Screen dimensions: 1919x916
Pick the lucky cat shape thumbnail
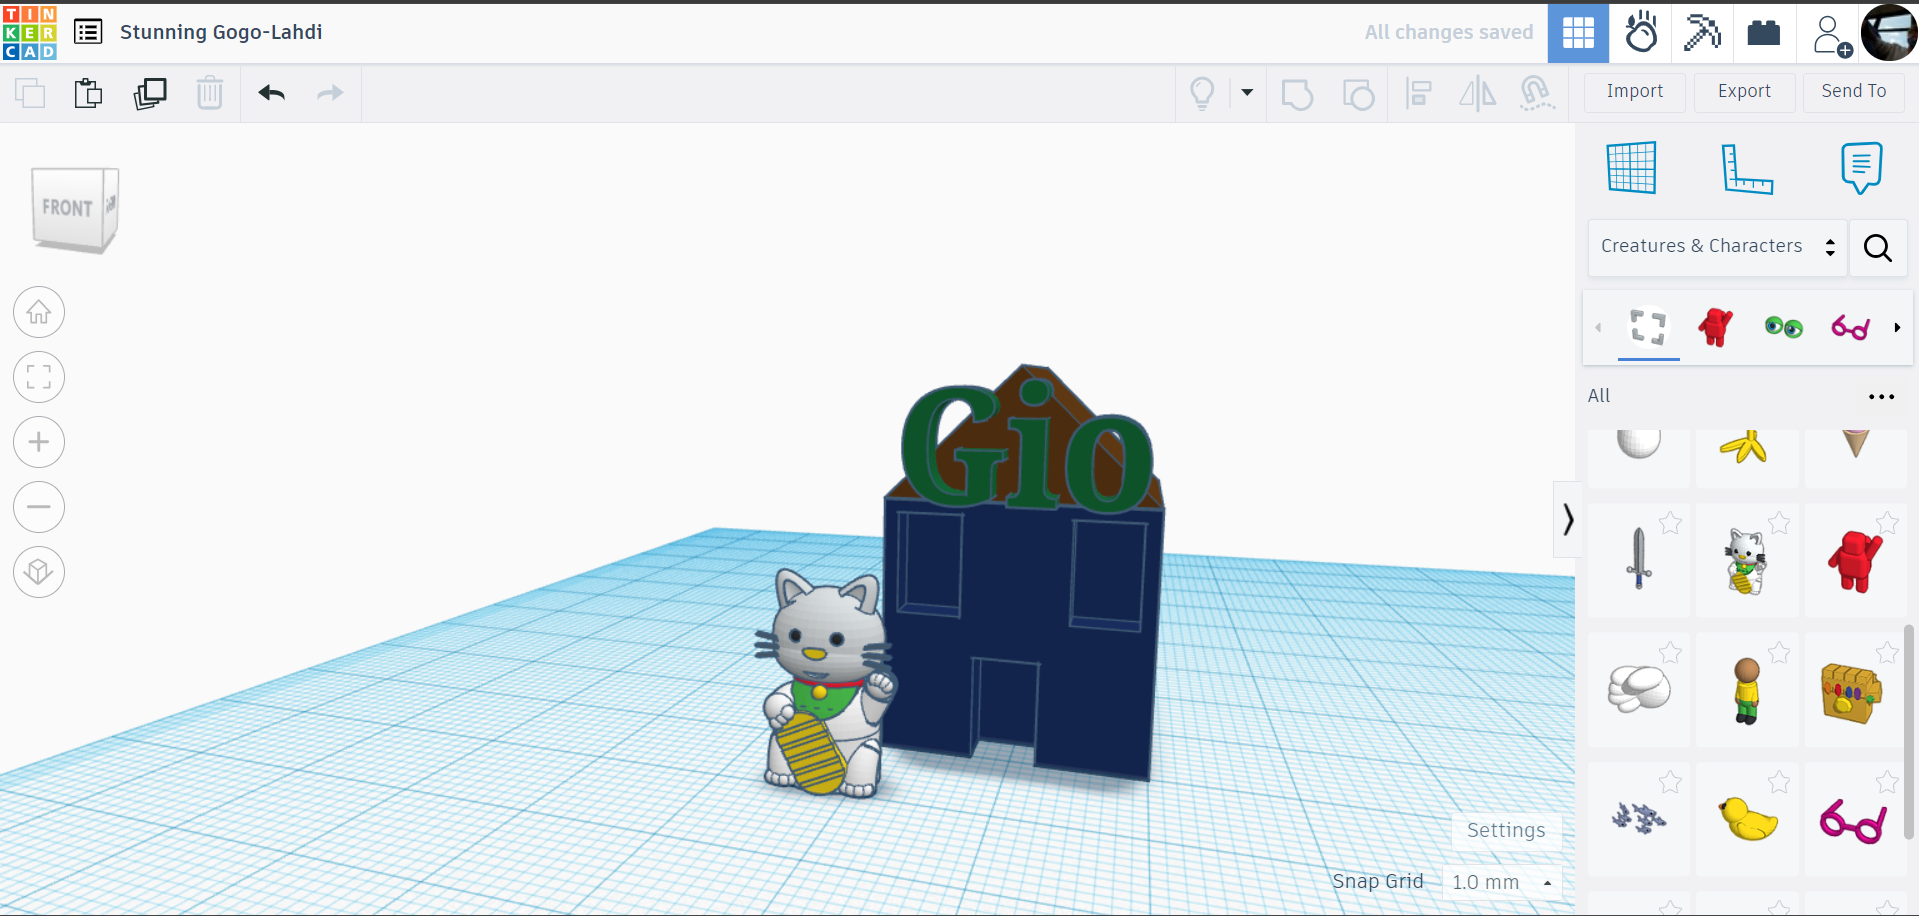1747,561
